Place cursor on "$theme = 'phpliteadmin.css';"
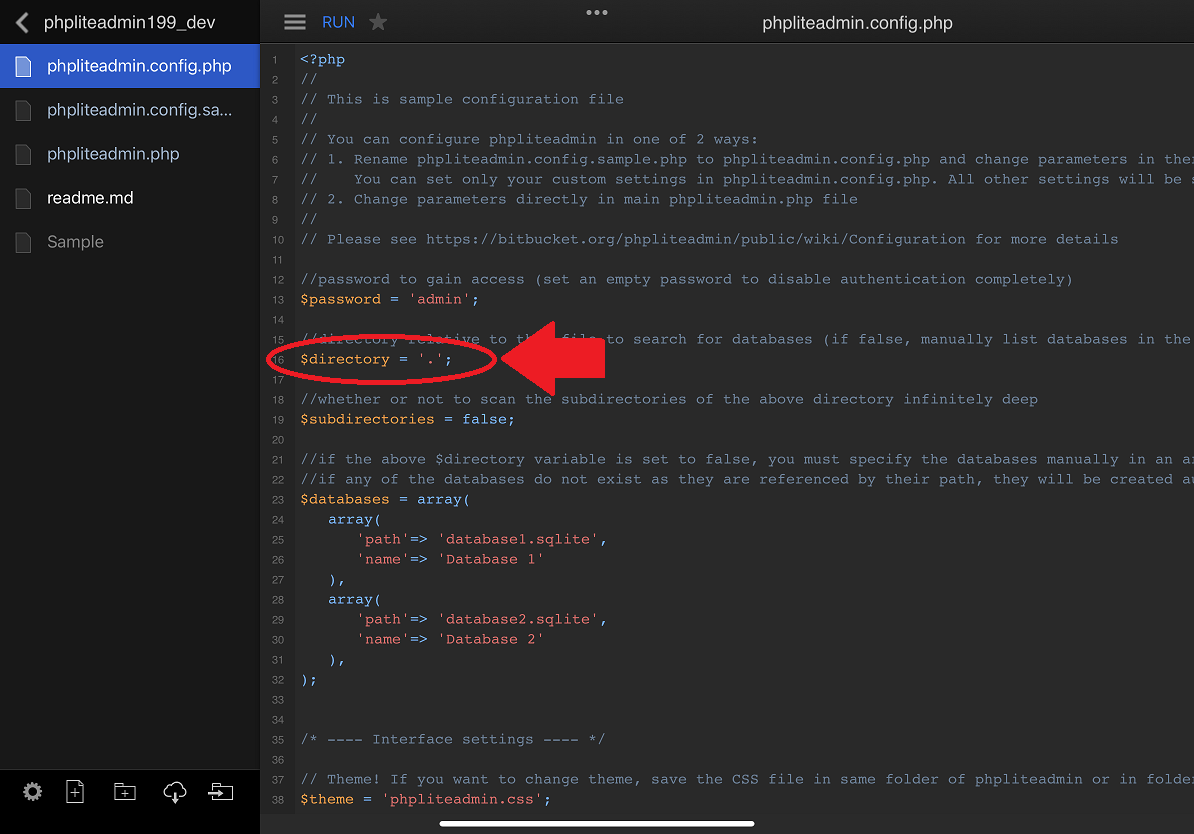The width and height of the screenshot is (1194, 834). pyautogui.click(x=425, y=799)
